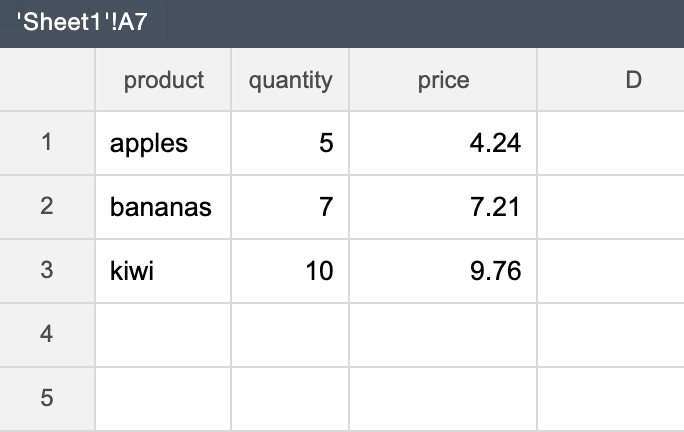This screenshot has width=684, height=432.
Task: Click the kiwi cell
Action: 163,271
